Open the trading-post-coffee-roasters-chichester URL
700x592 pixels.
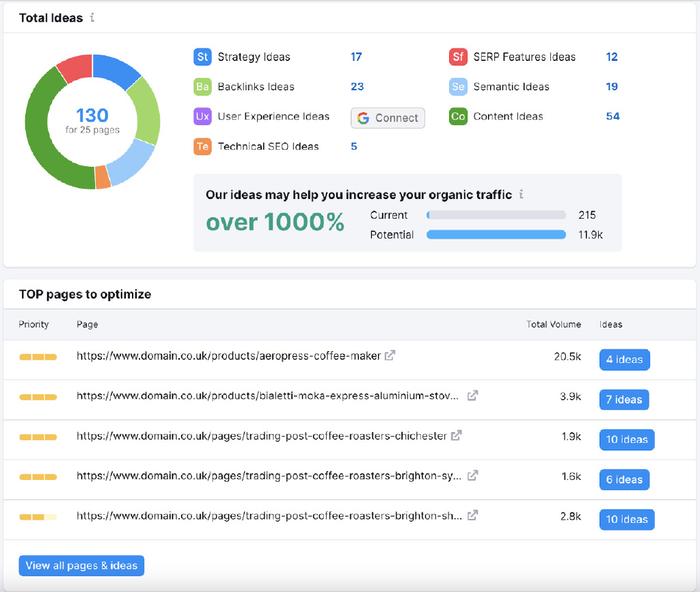[x=262, y=436]
